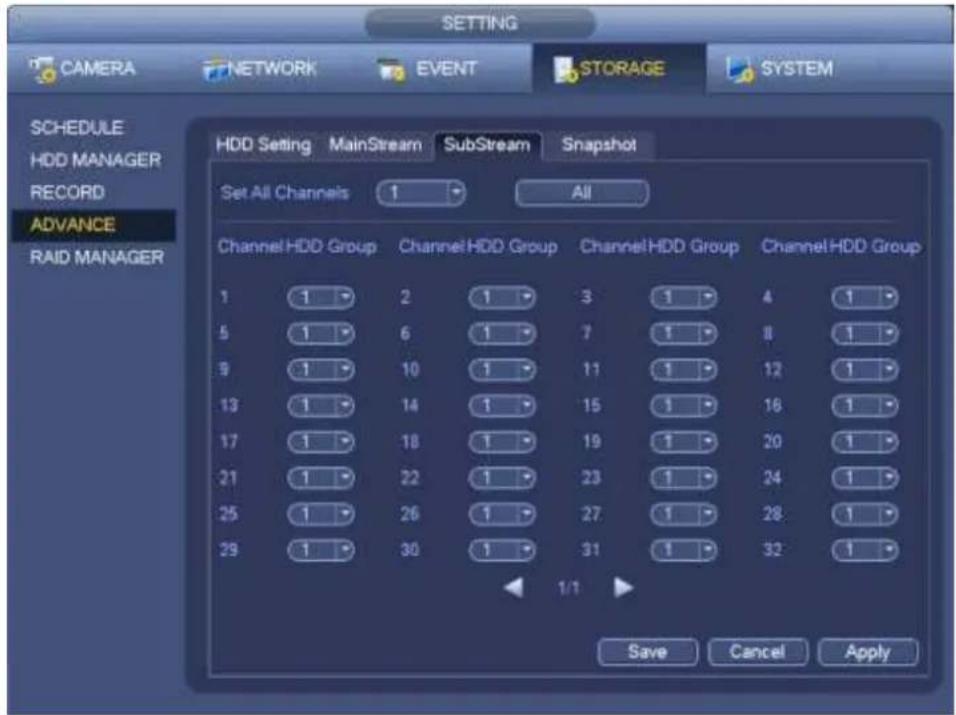Open HDD Group dropdown for channel 22

click(x=502, y=478)
